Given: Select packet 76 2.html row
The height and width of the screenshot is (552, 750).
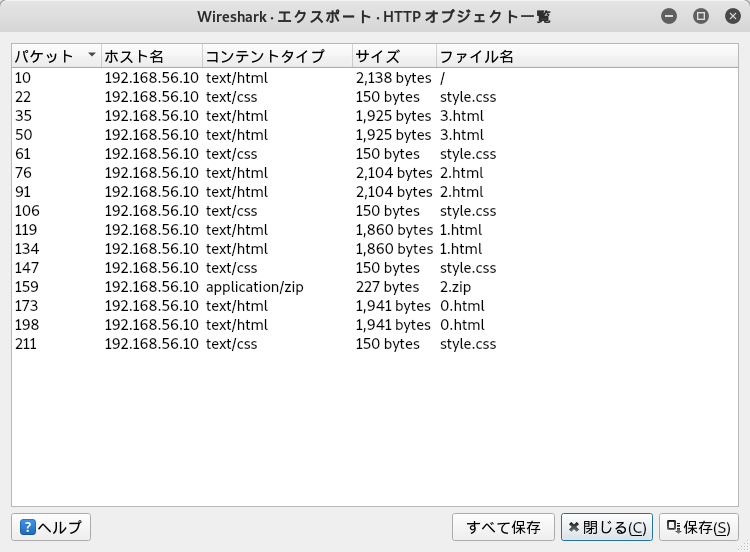Looking at the screenshot, I should [375, 173].
